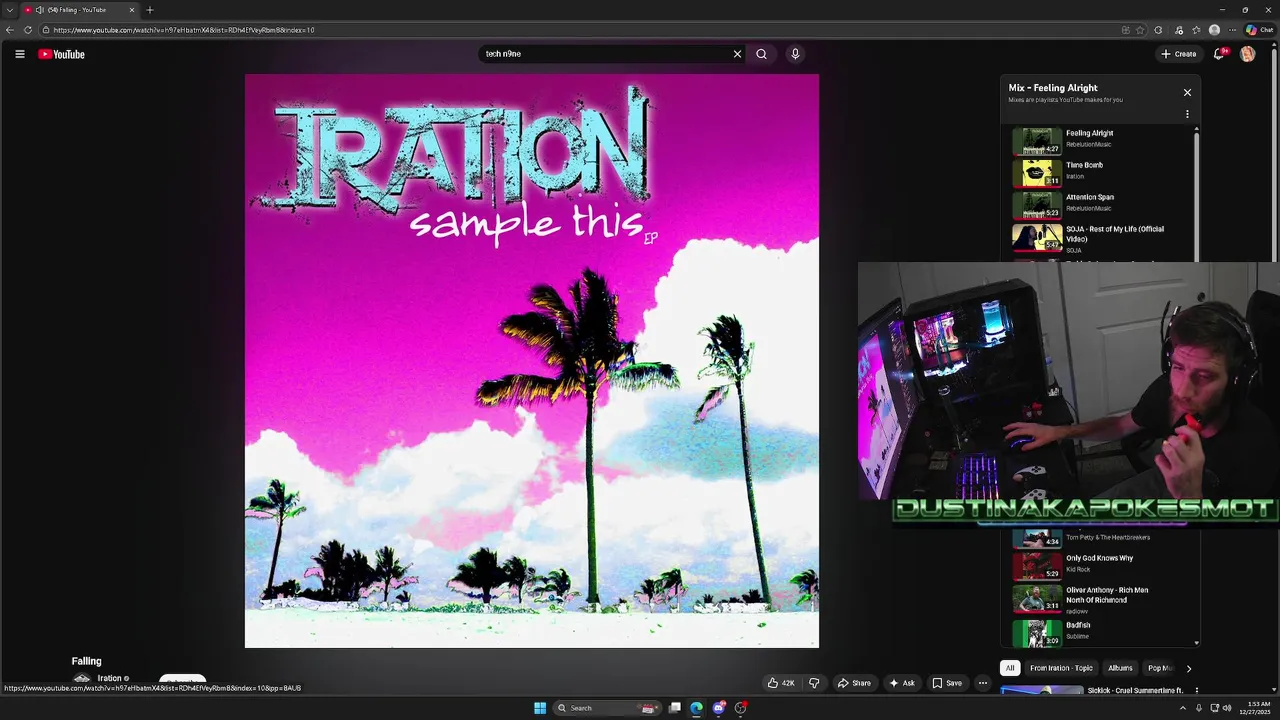Open YouTube notifications bell

[1219, 54]
